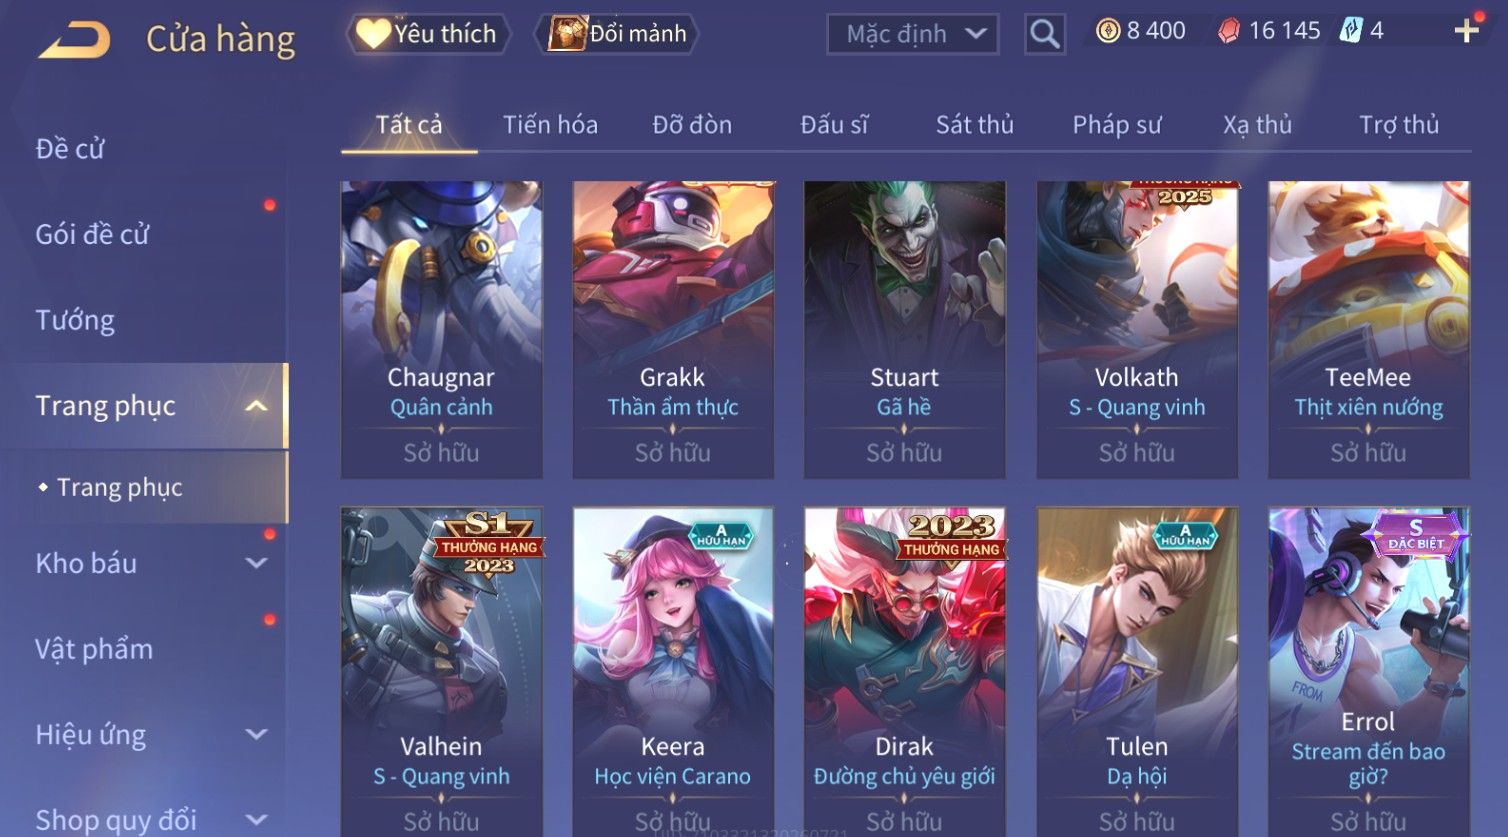The image size is (1508, 837).
Task: Select the Tiến hóa tab
Action: pos(550,125)
